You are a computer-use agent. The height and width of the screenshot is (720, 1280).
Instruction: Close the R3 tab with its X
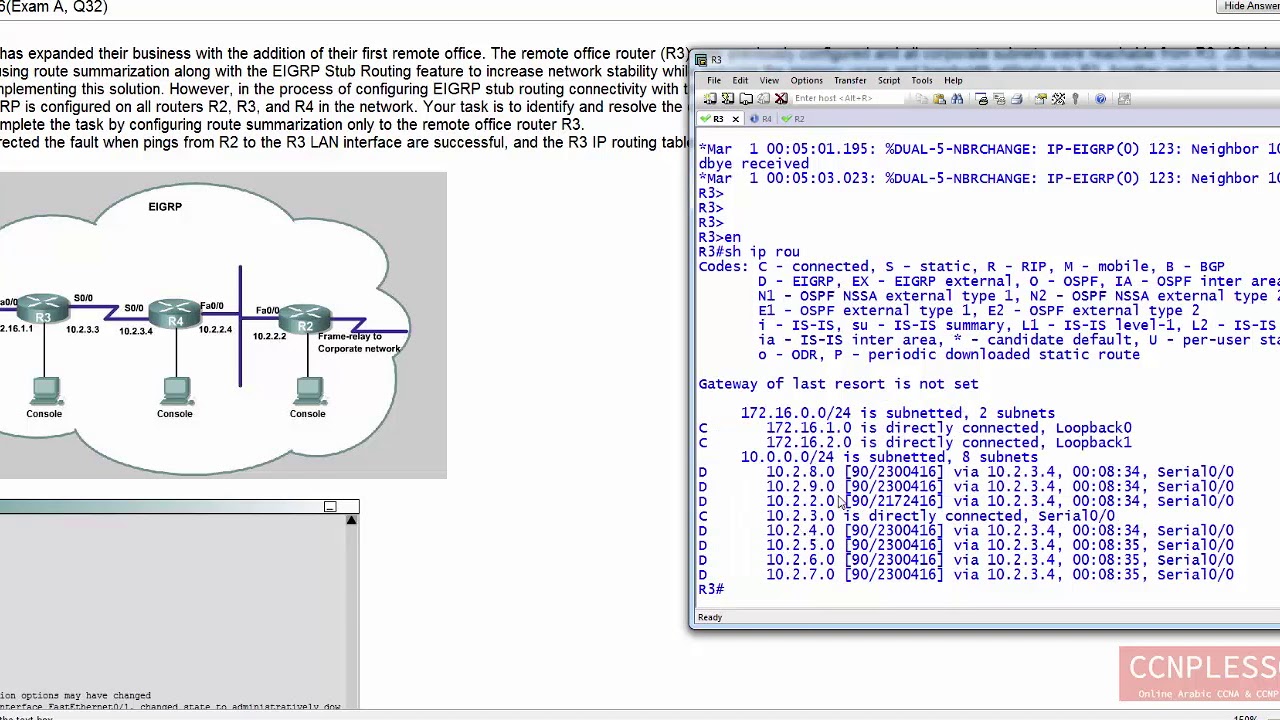pos(735,119)
